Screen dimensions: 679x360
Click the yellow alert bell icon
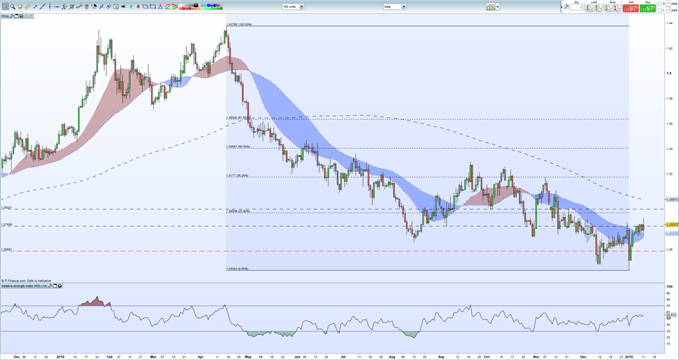[x=20, y=6]
